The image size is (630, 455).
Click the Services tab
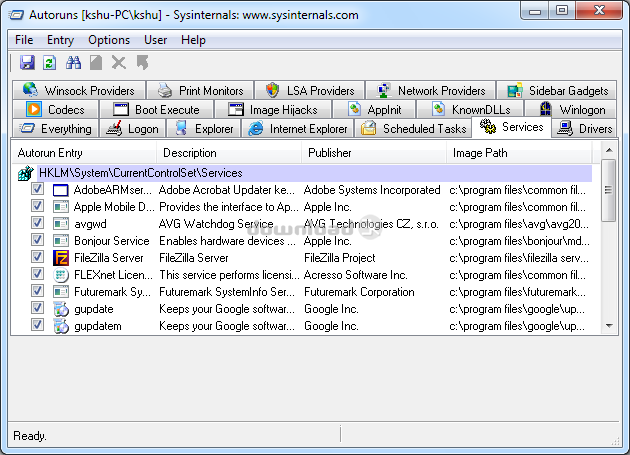tap(511, 127)
